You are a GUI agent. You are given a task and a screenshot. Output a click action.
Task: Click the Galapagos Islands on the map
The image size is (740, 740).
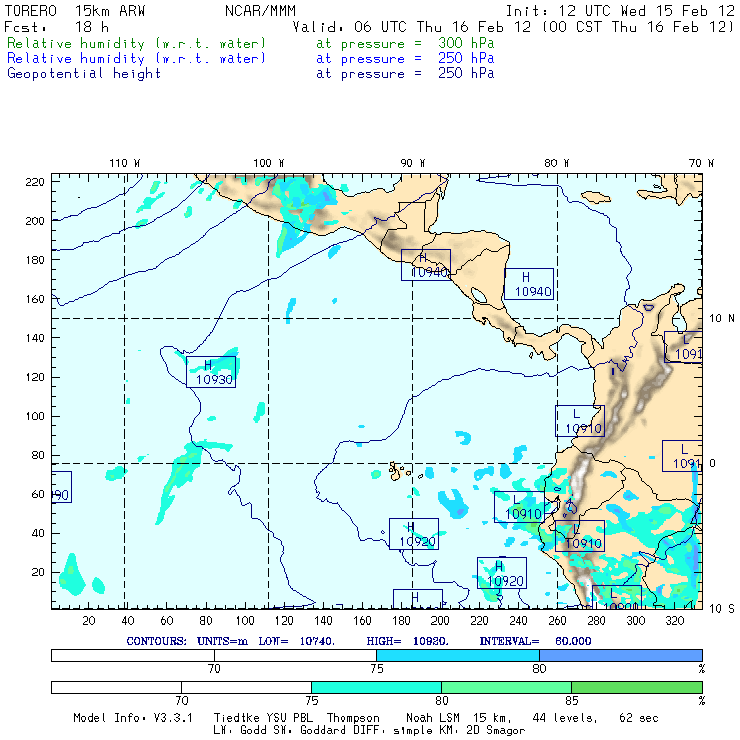[x=398, y=471]
